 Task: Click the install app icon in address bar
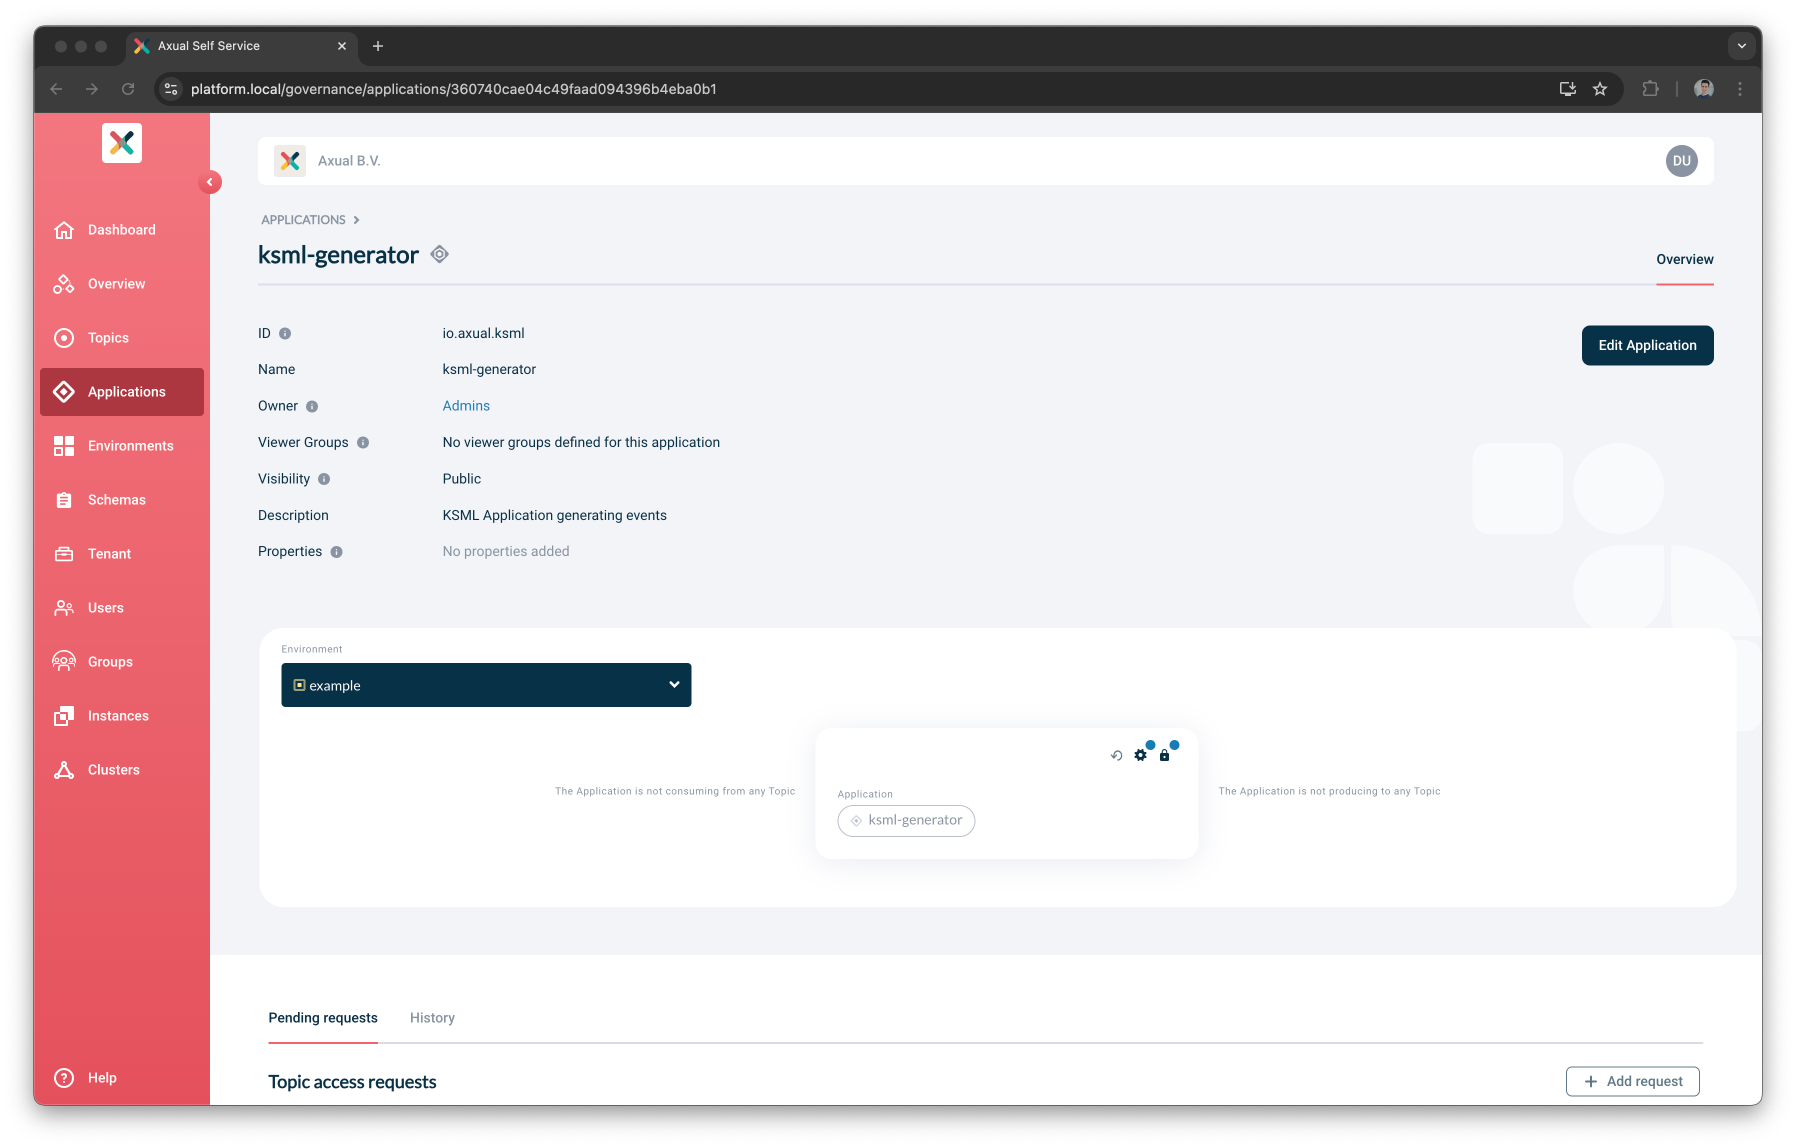click(1567, 89)
